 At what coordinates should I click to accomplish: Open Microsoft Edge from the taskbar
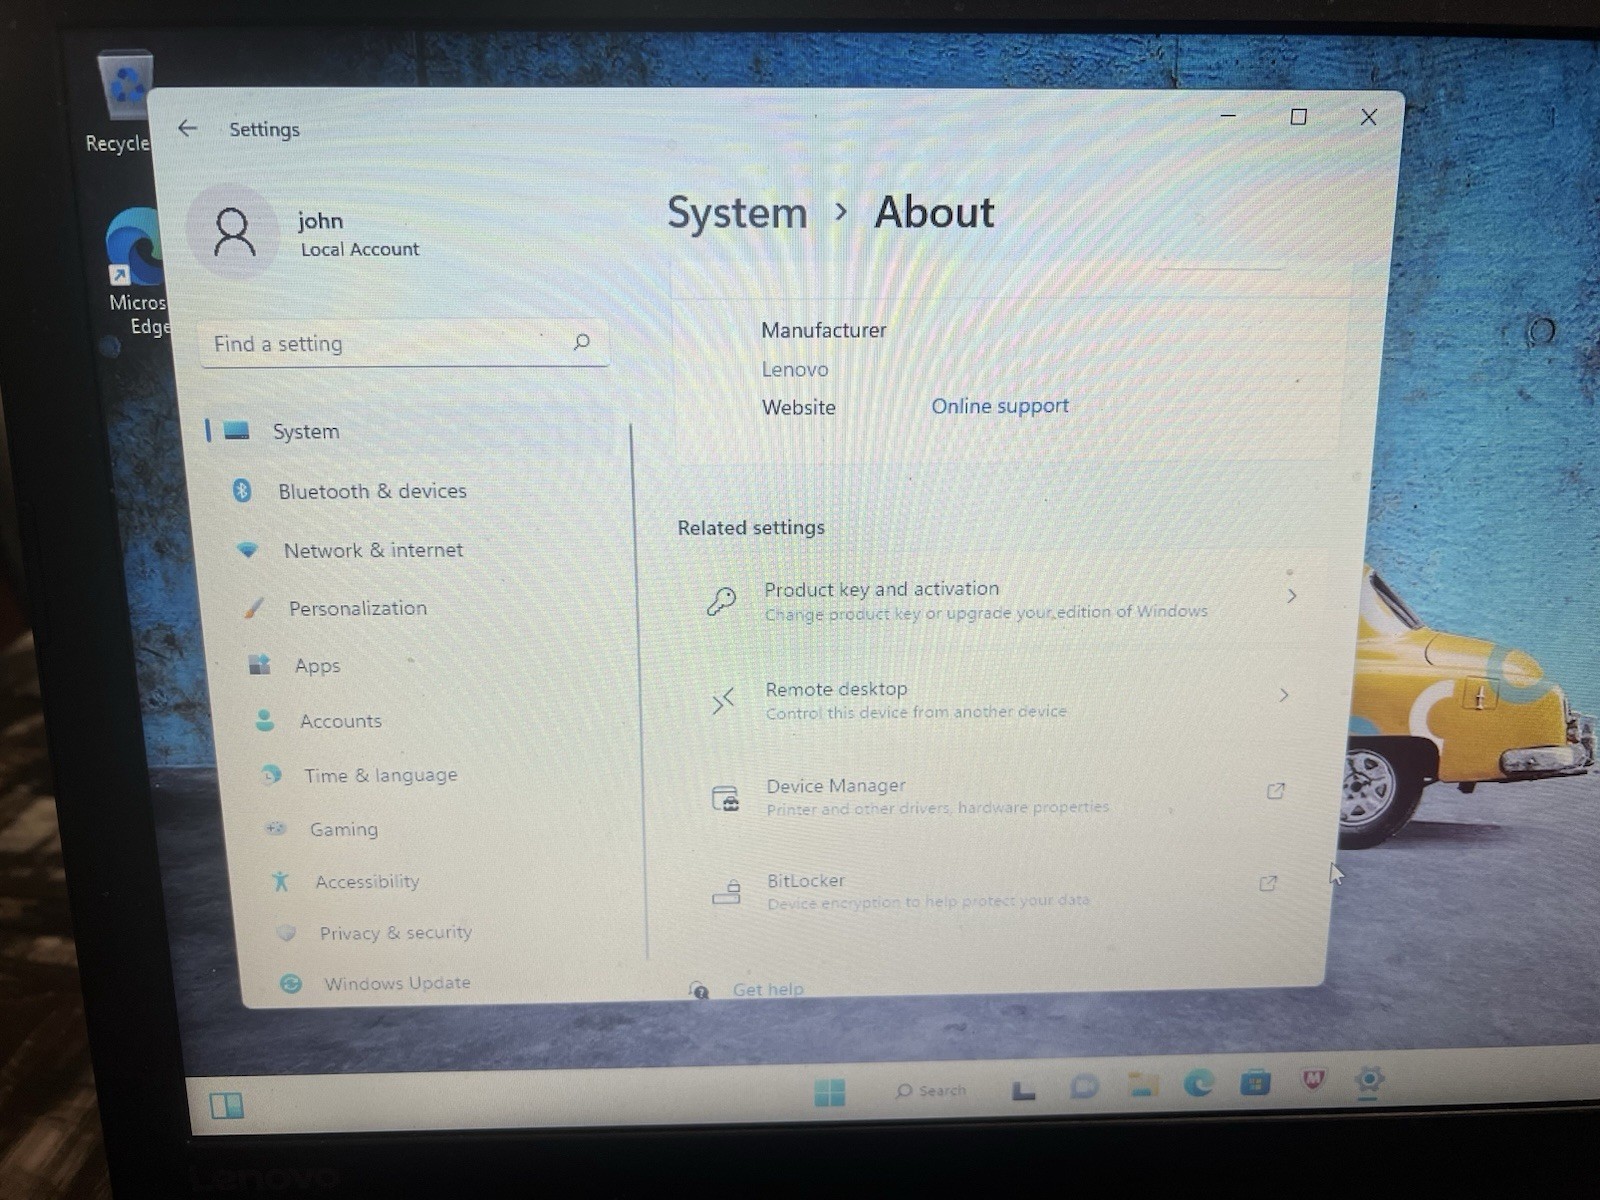click(x=1199, y=1083)
